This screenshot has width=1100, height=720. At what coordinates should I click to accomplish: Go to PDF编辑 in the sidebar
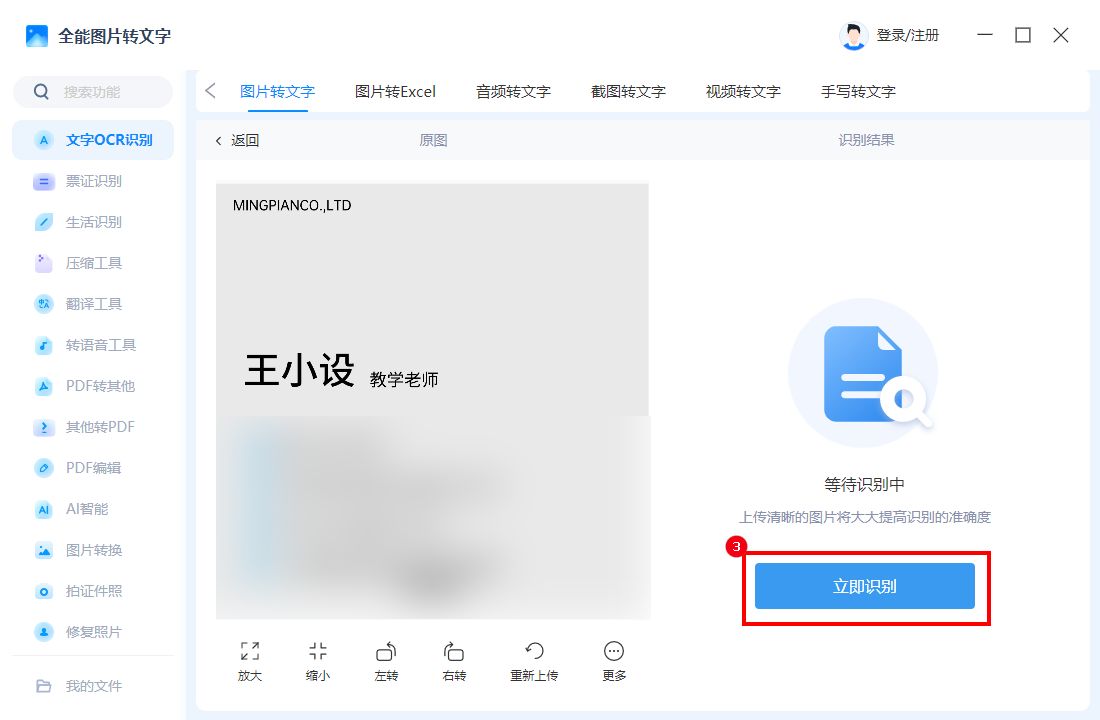coord(93,468)
